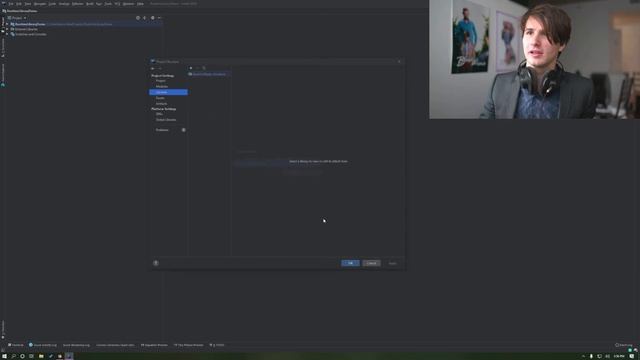Select the library entry in the list
Viewport: 640px width, 360px height.
(209, 74)
